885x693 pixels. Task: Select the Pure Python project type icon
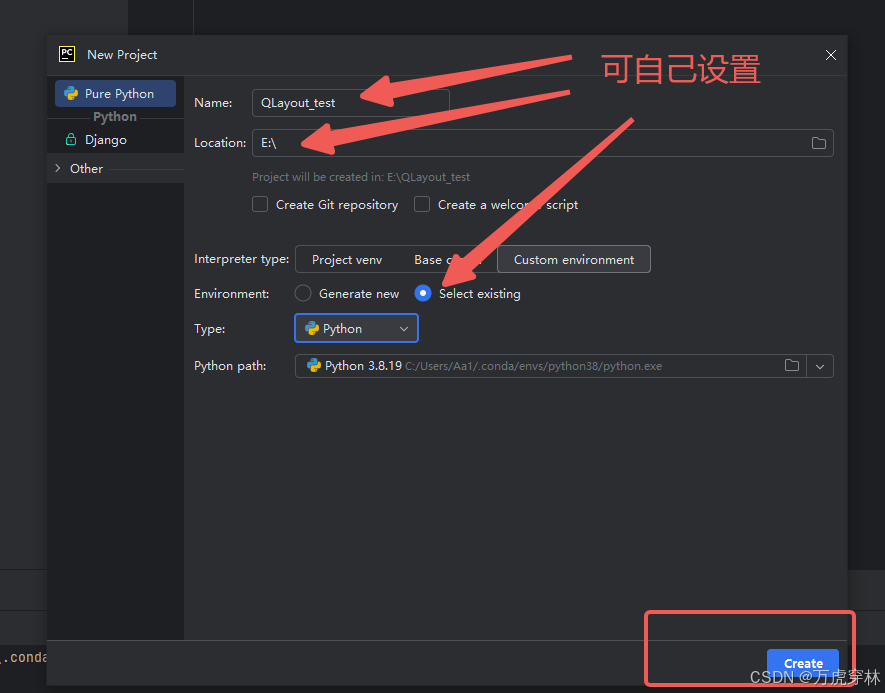[69, 93]
